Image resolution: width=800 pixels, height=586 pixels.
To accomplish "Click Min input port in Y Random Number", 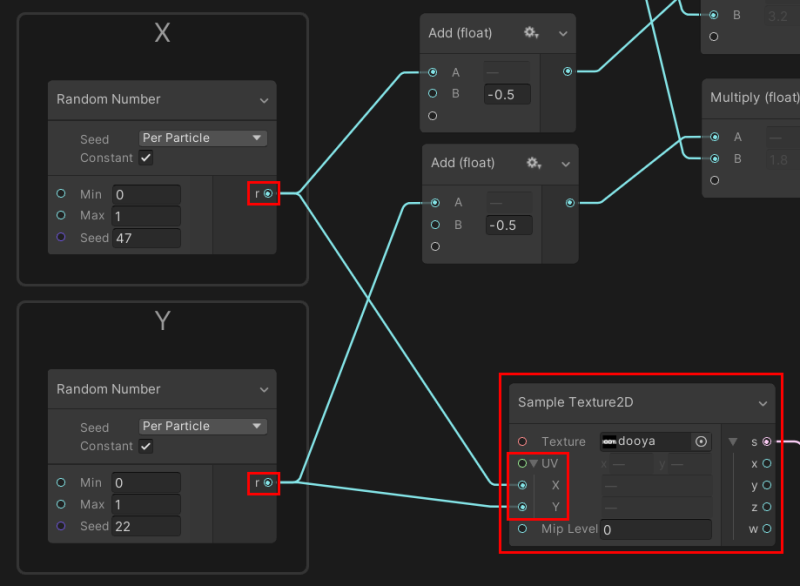I will pyautogui.click(x=61, y=482).
